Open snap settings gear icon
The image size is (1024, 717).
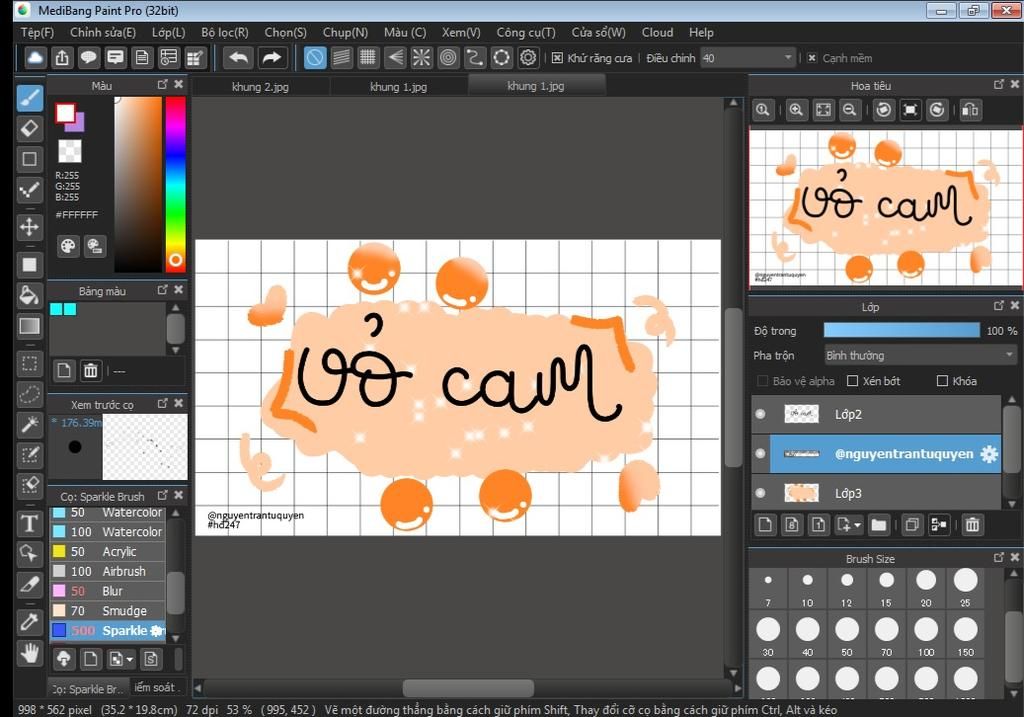click(x=528, y=58)
